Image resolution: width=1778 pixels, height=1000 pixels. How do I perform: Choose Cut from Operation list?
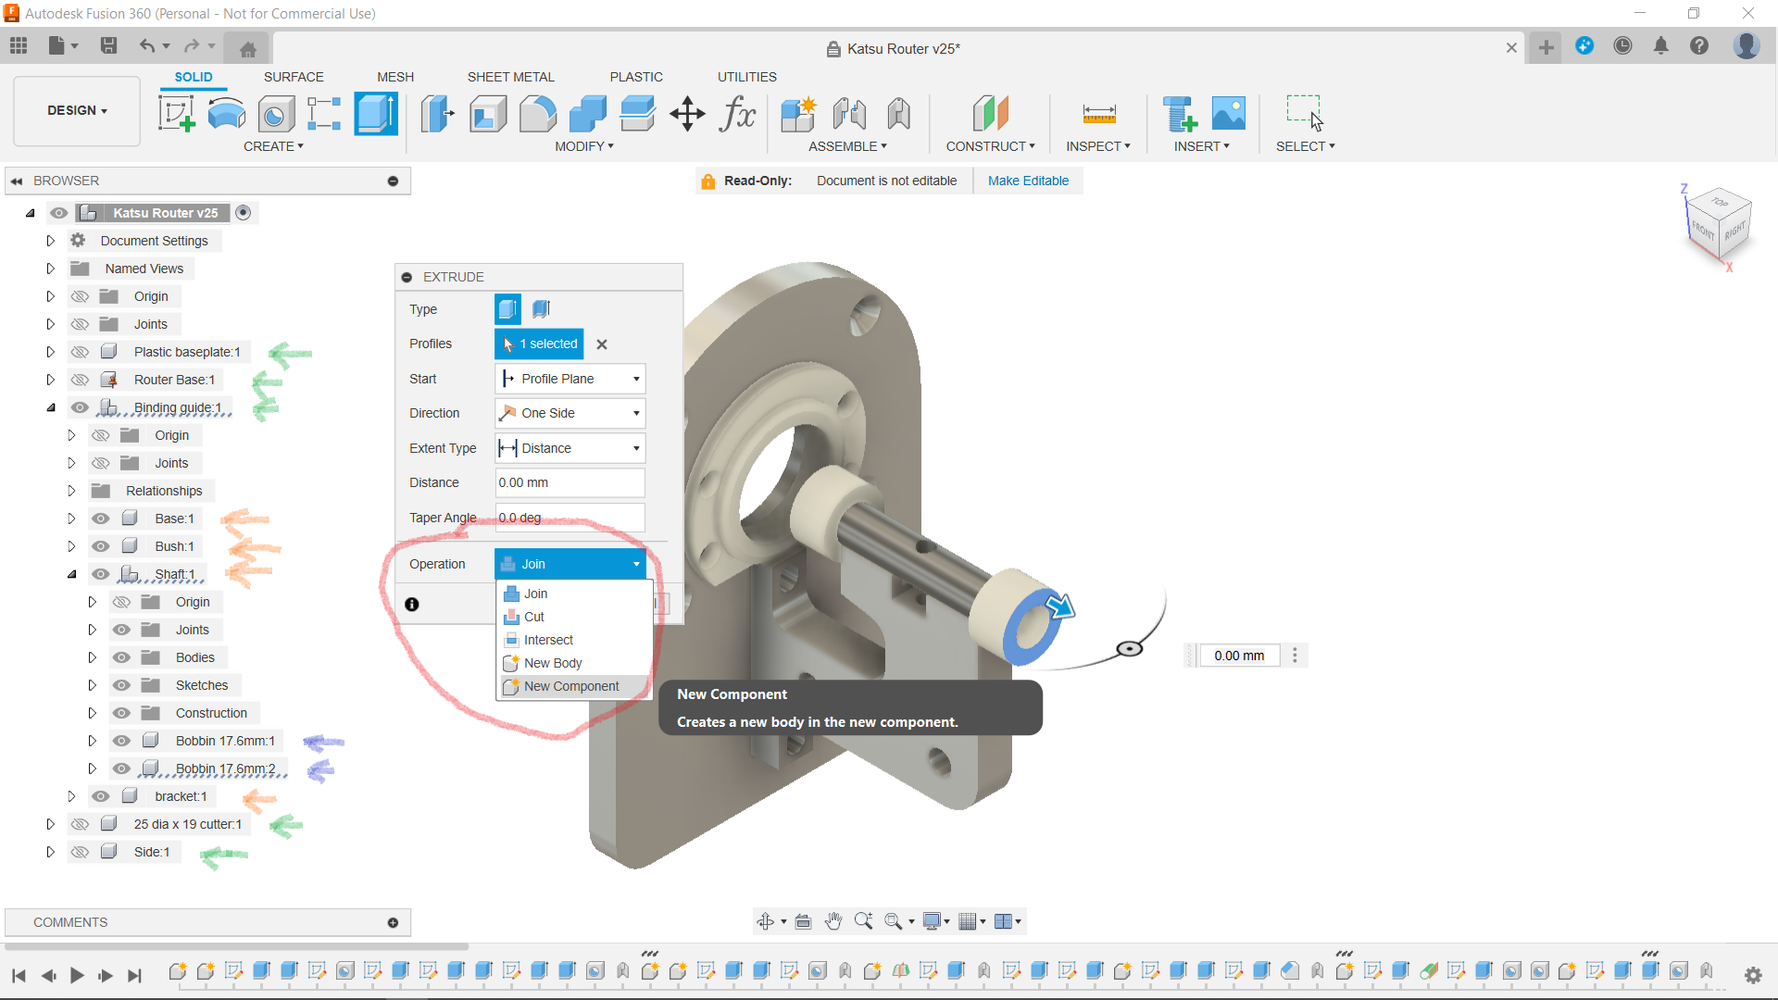575,617
